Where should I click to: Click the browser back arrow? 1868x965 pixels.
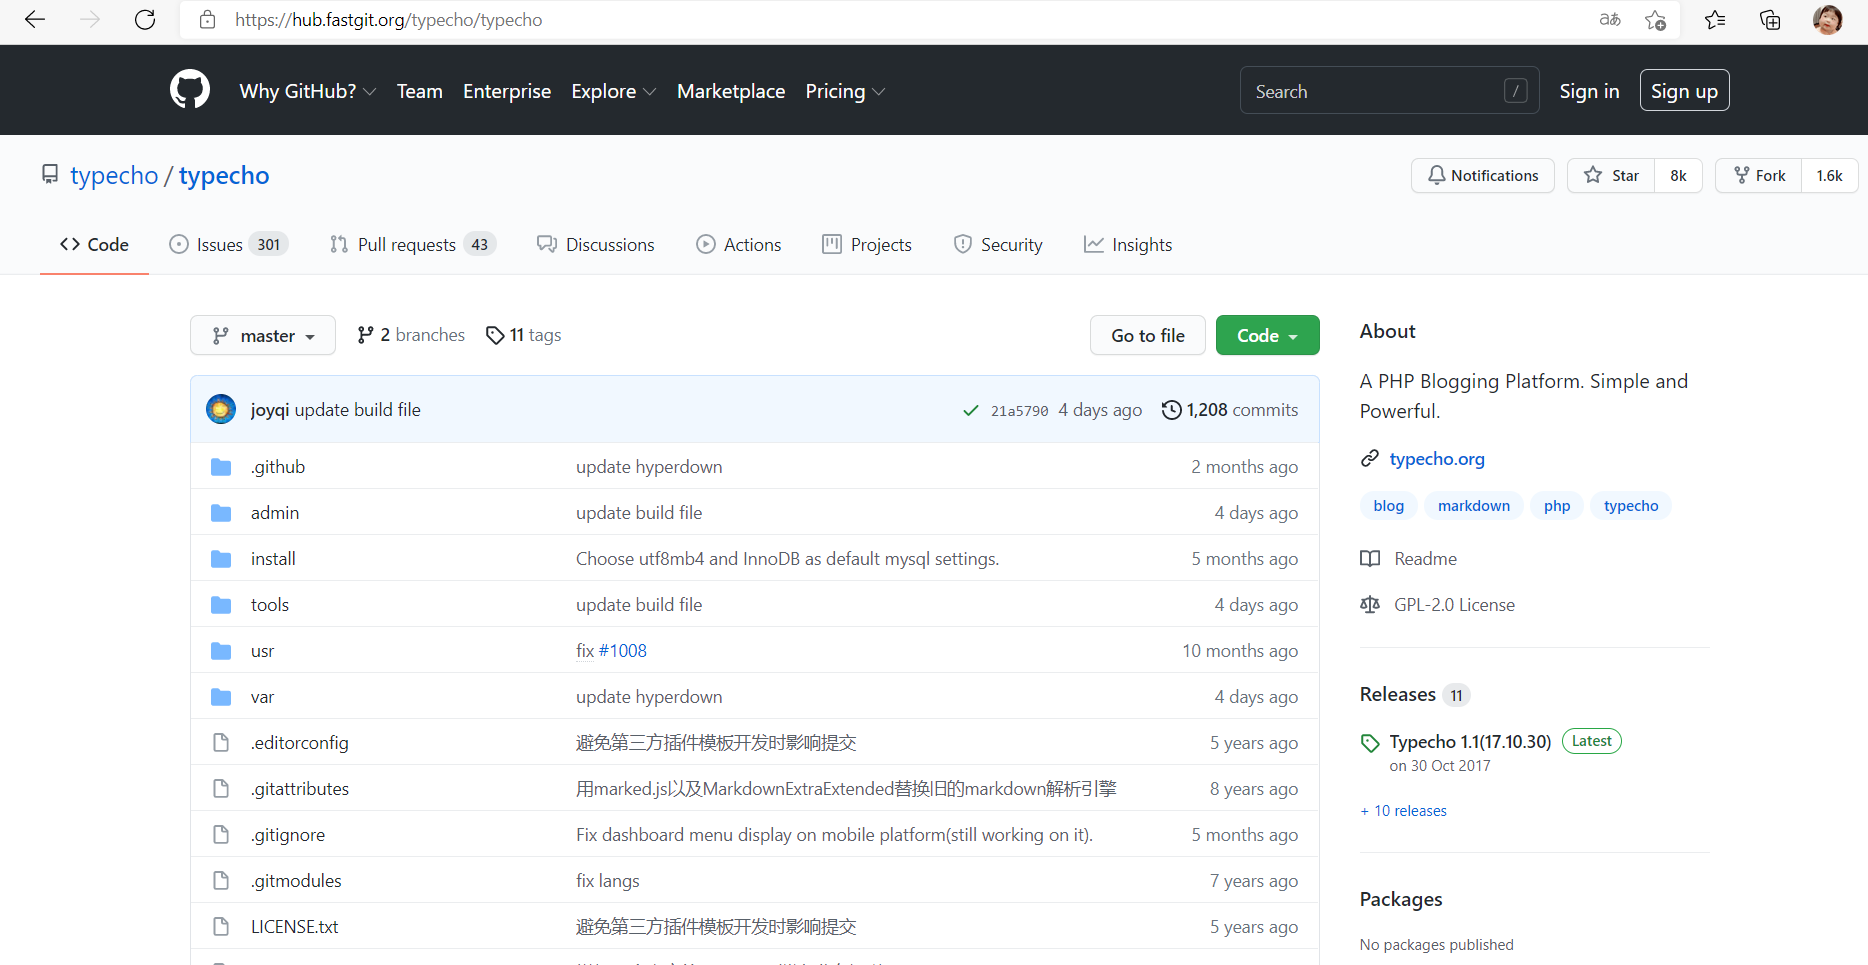[35, 20]
